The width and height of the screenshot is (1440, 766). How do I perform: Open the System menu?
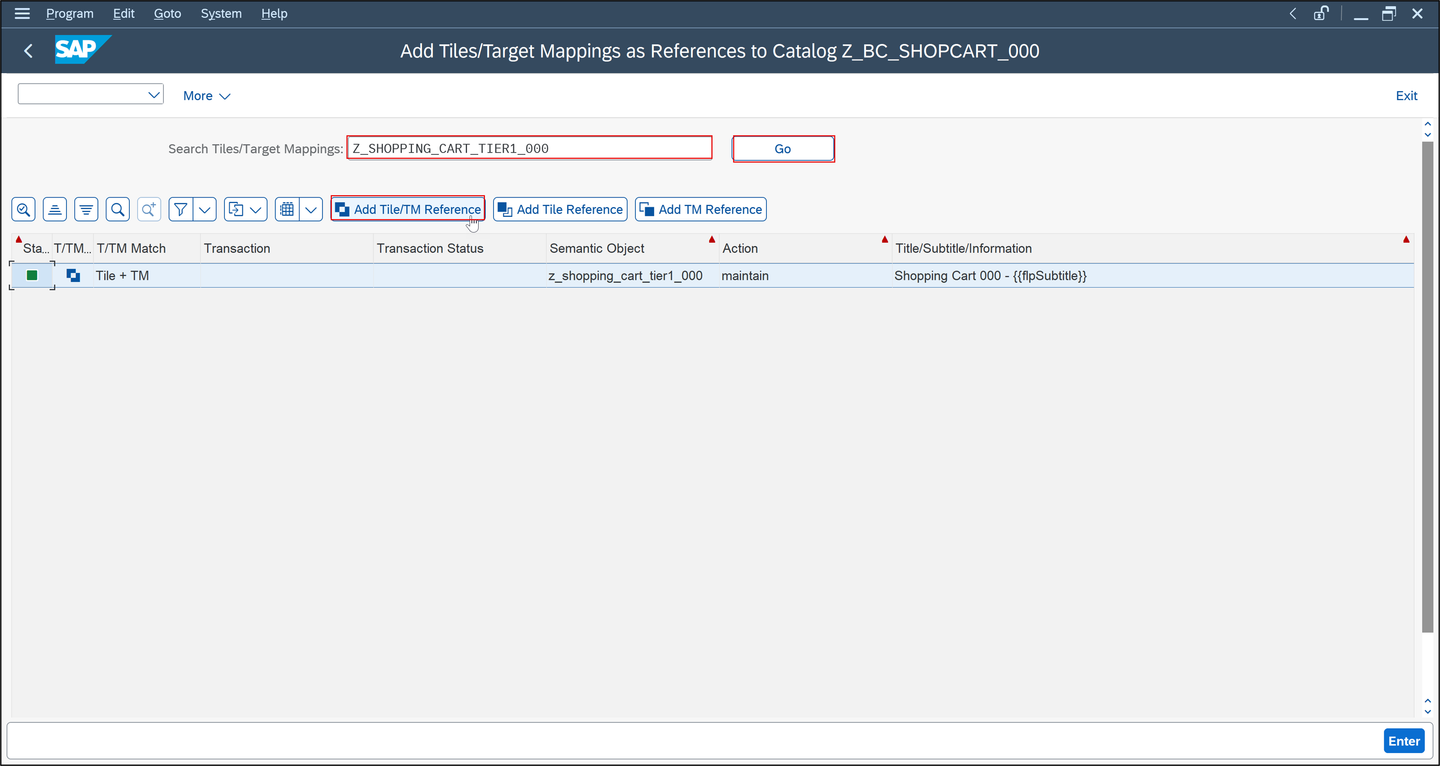(x=221, y=14)
